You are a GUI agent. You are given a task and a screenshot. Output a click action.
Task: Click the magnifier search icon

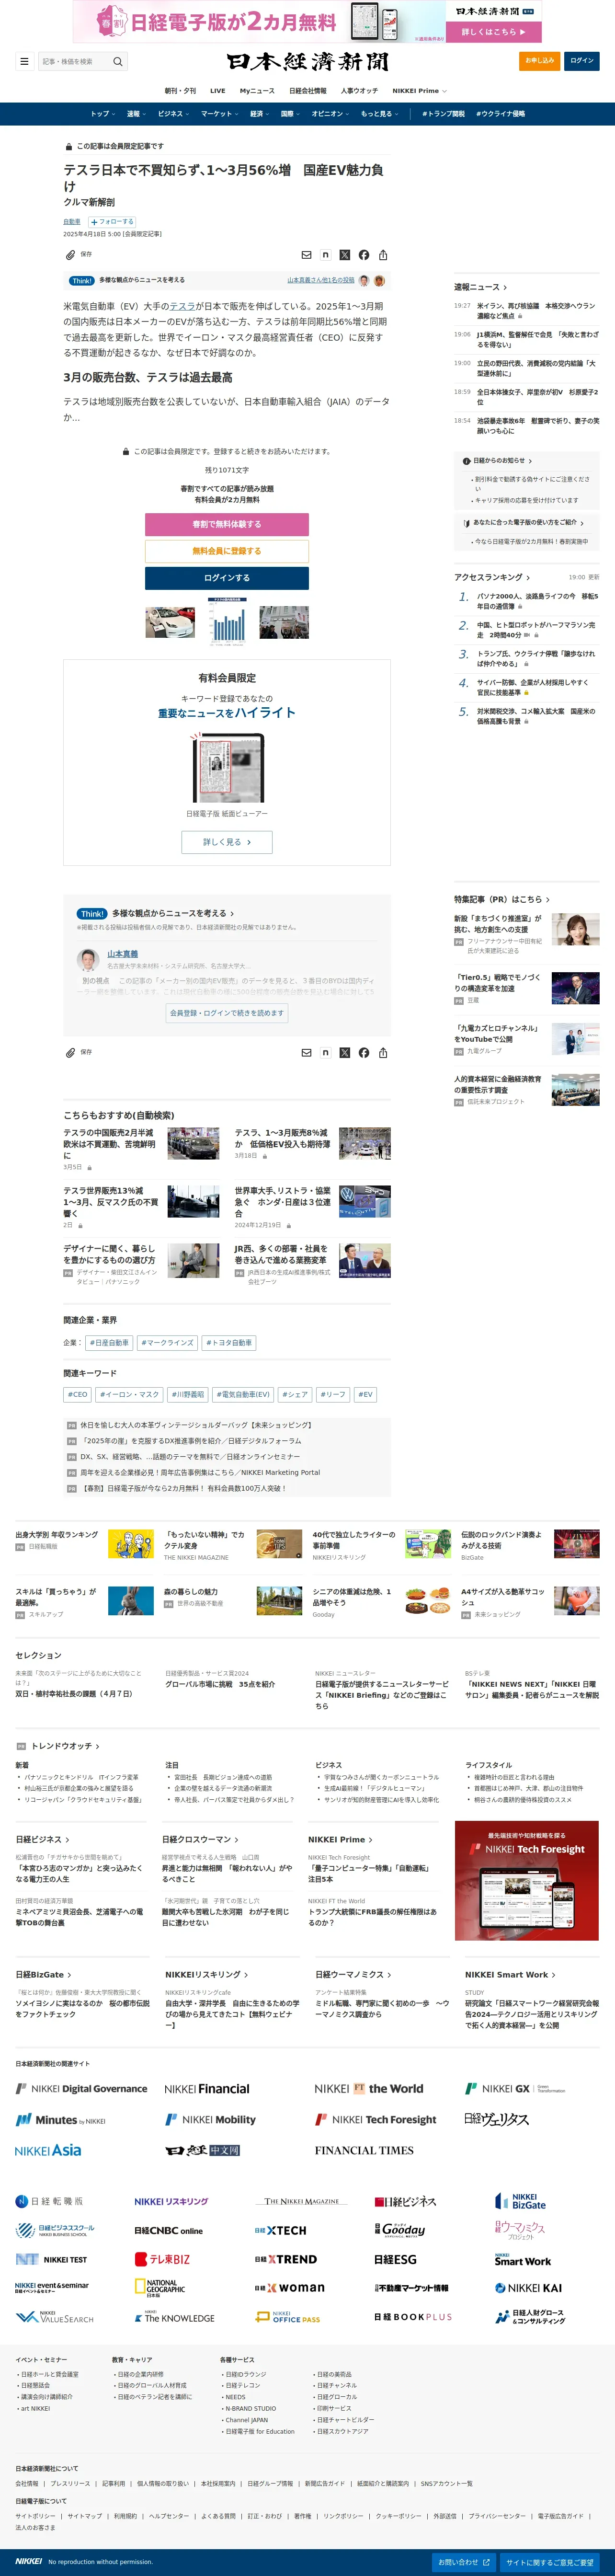pyautogui.click(x=117, y=61)
